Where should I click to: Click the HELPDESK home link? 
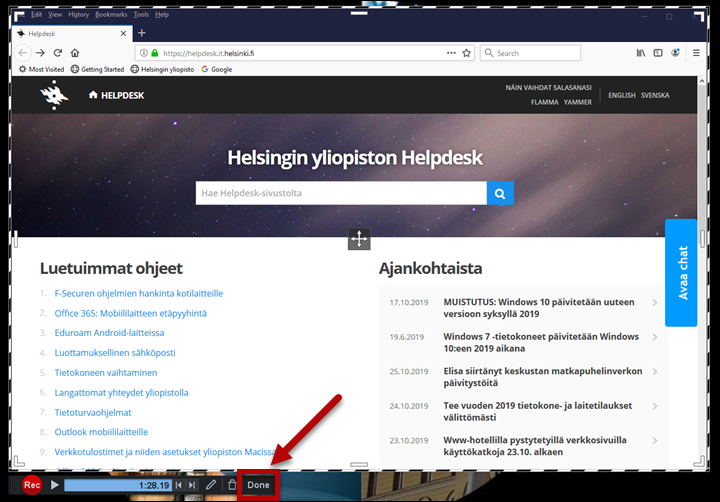(117, 95)
